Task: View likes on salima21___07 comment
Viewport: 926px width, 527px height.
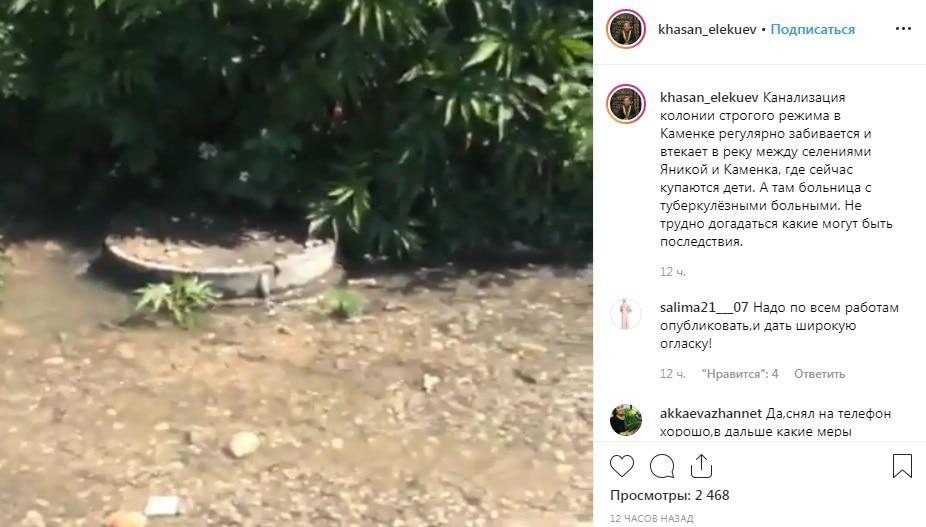Action: [740, 374]
